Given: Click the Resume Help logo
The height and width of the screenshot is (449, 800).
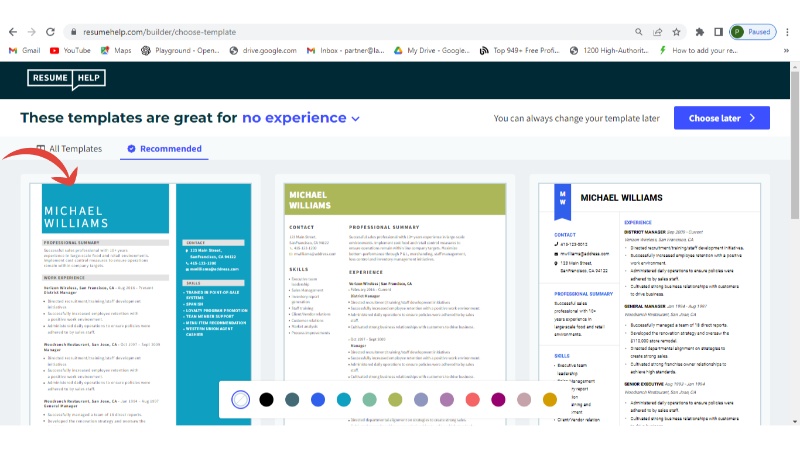Looking at the screenshot, I should click(66, 79).
